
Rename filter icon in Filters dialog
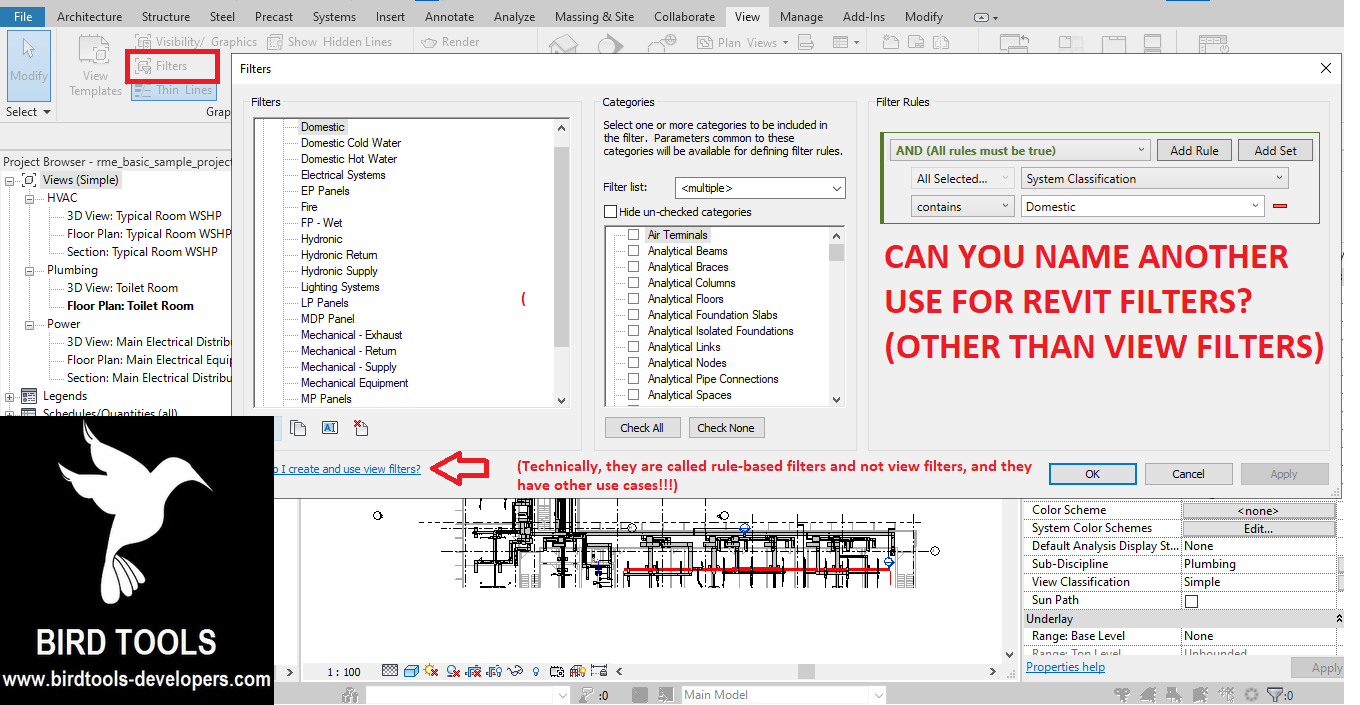[x=330, y=428]
